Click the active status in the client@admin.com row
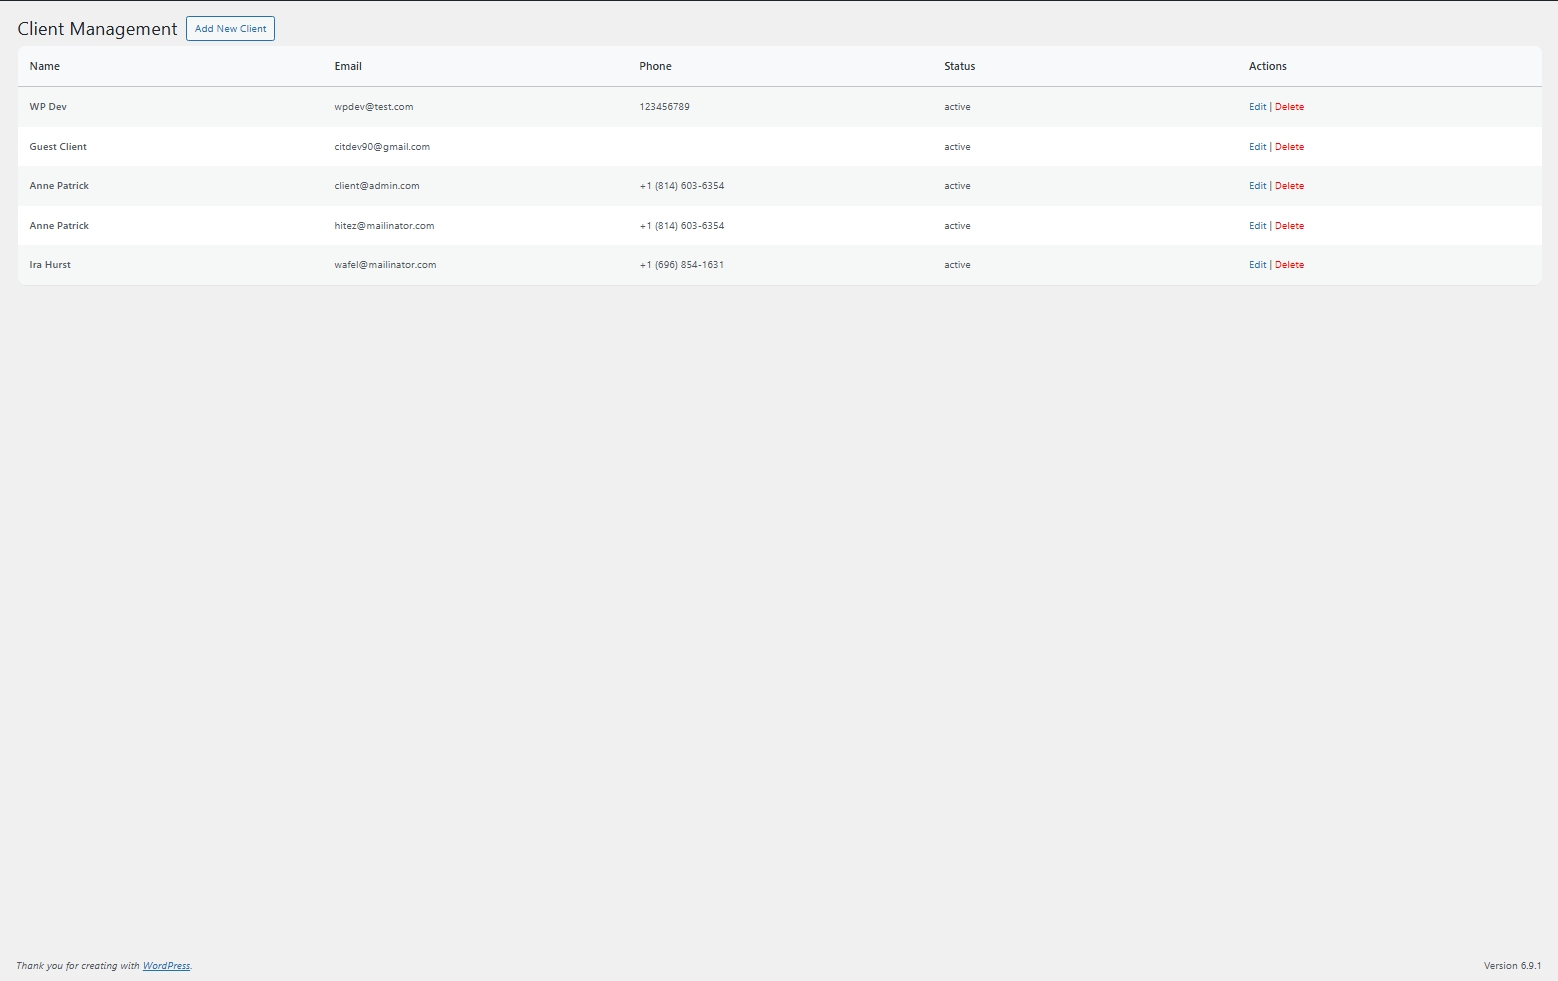Image resolution: width=1558 pixels, height=981 pixels. tap(957, 186)
